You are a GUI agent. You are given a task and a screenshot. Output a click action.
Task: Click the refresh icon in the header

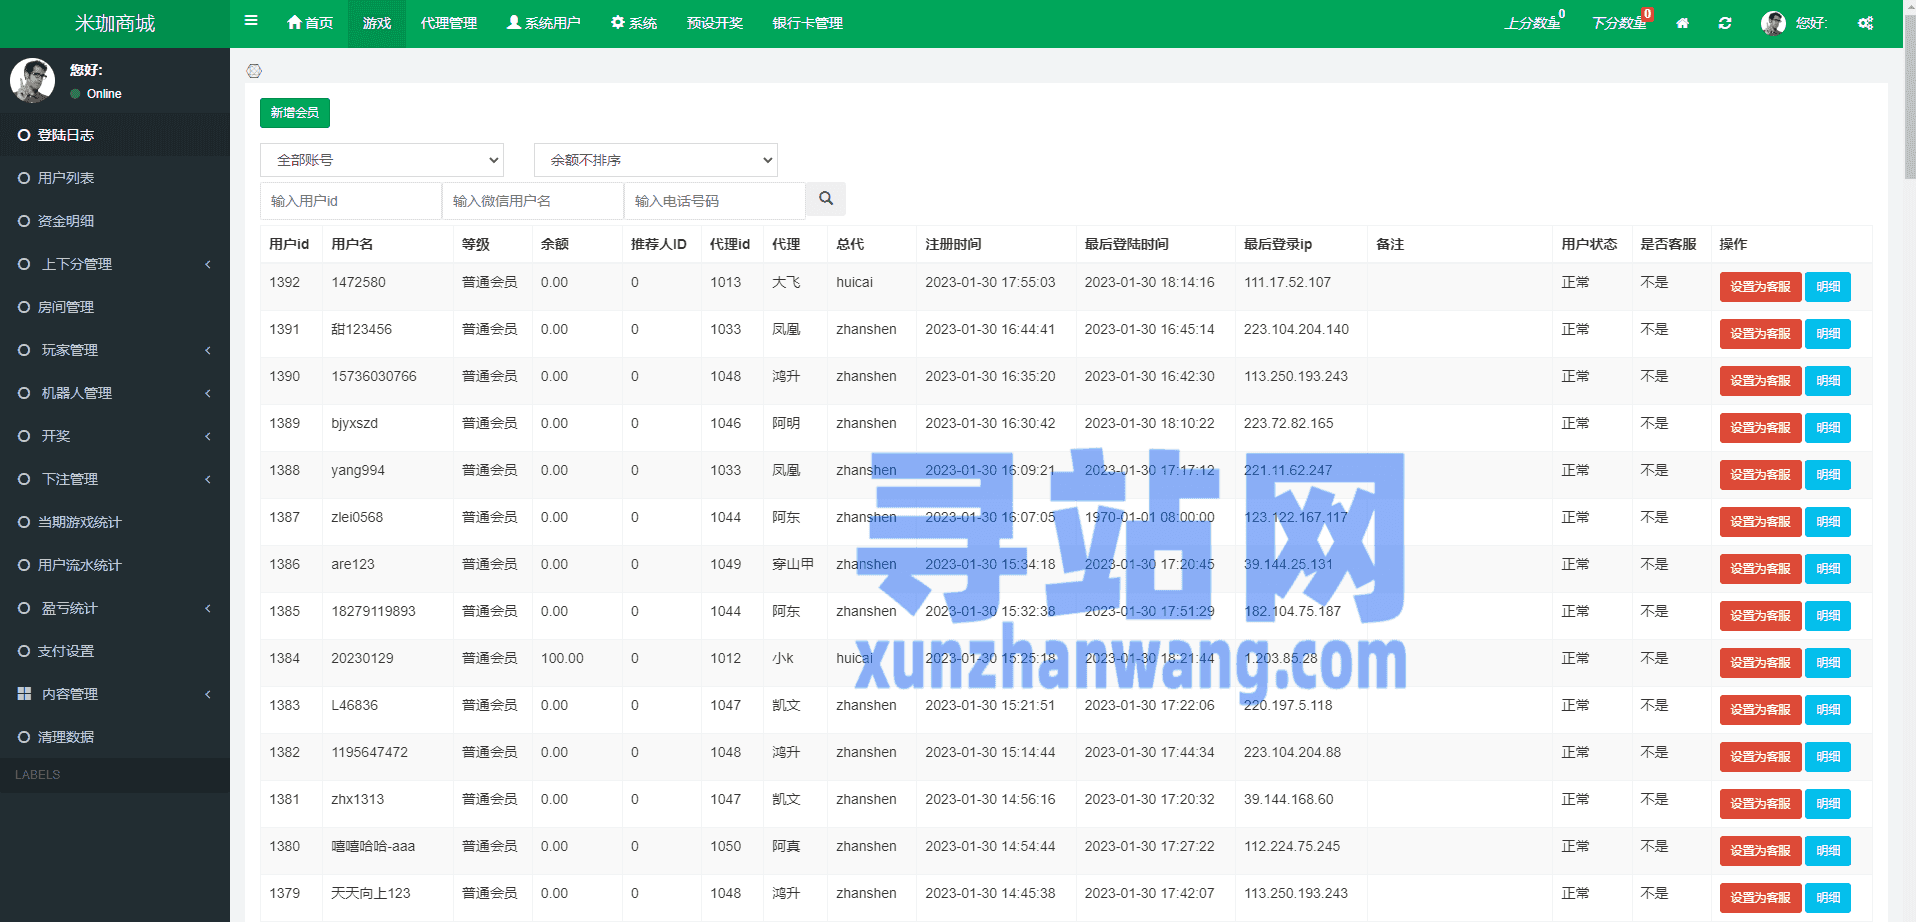pyautogui.click(x=1725, y=23)
